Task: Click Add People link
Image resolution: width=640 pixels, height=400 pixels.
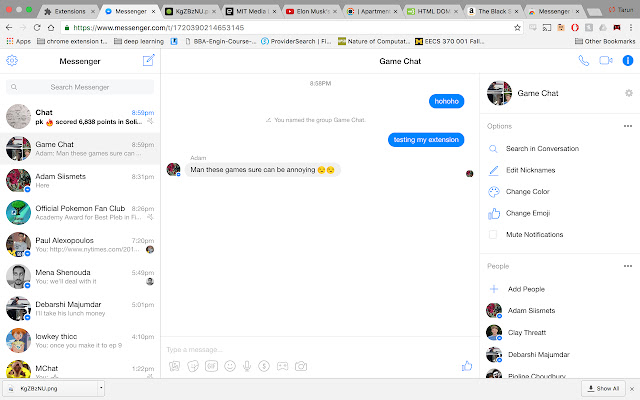Action: pyautogui.click(x=526, y=289)
